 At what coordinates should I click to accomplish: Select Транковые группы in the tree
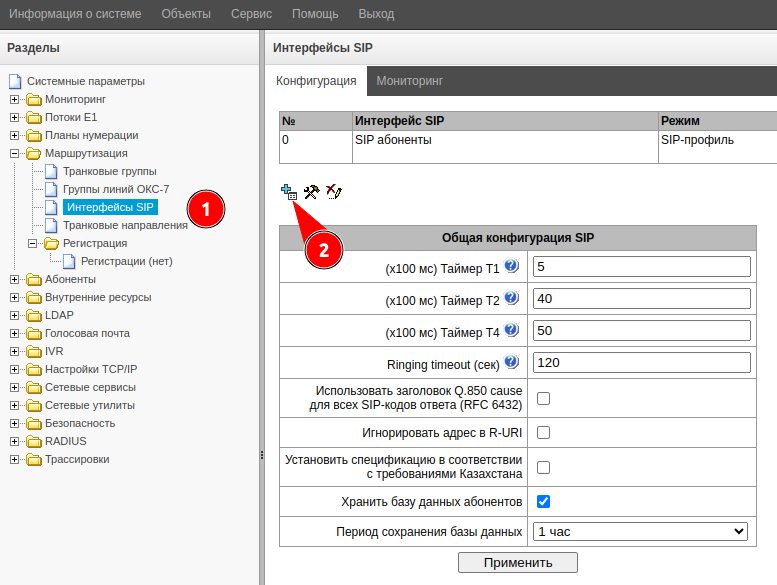[x=109, y=171]
